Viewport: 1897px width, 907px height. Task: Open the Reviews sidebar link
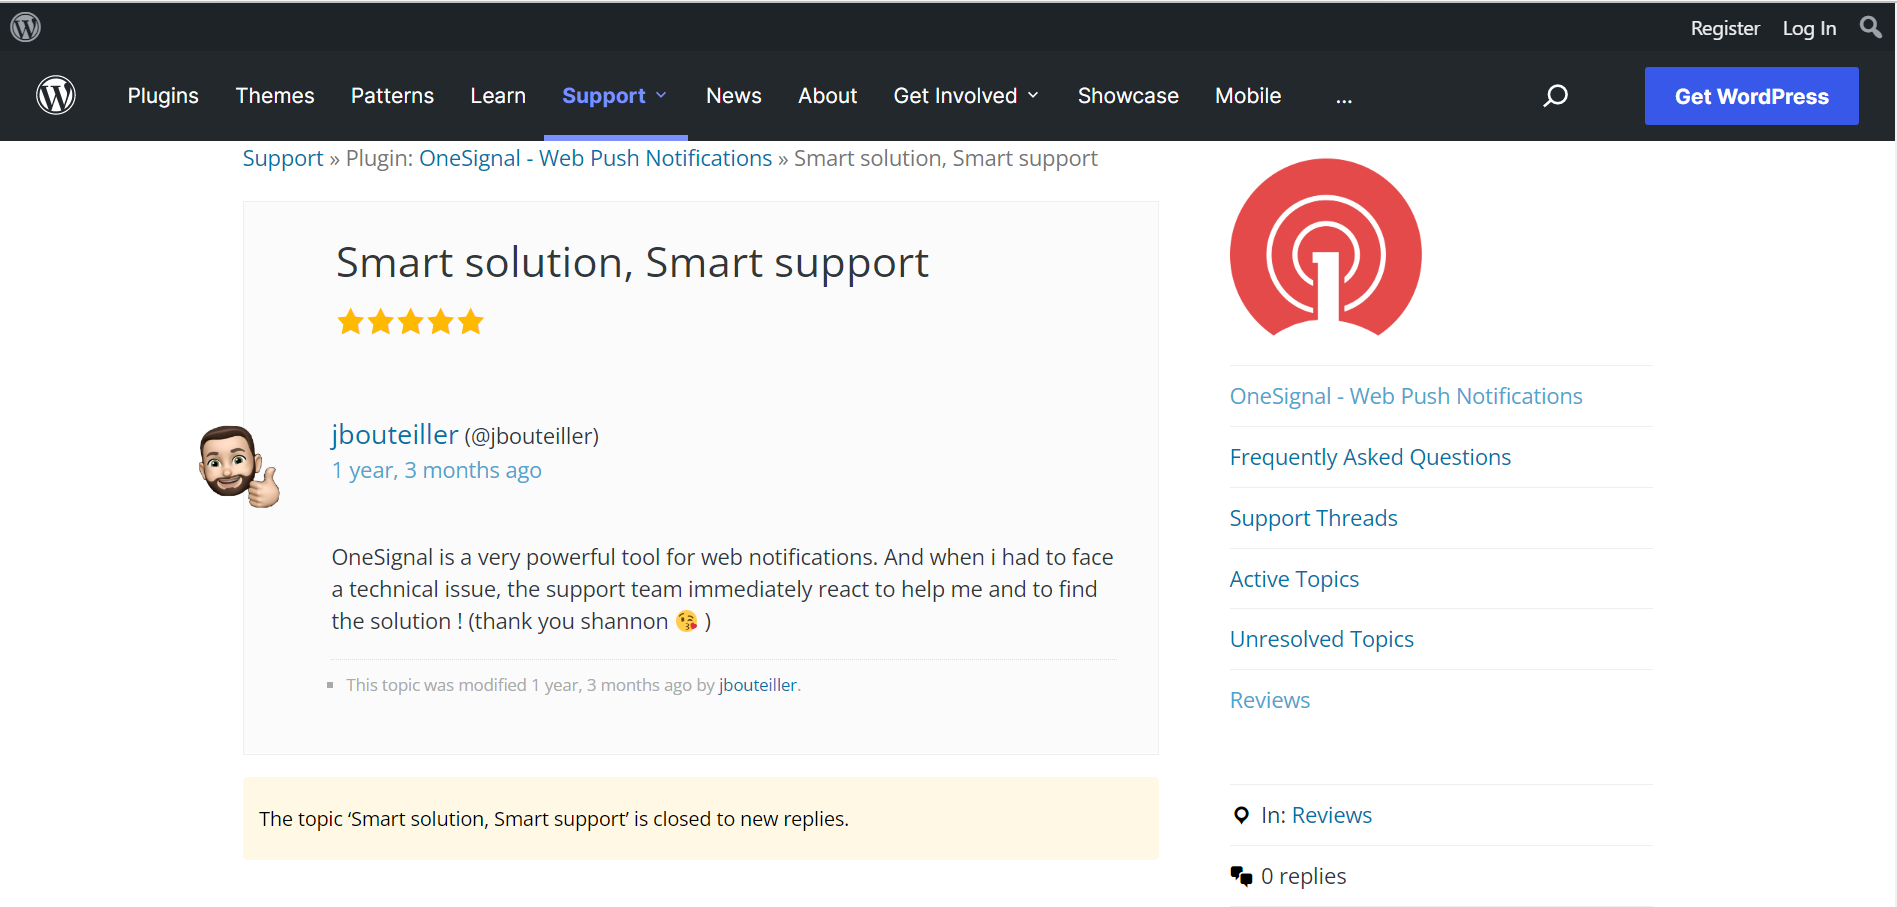pos(1269,700)
